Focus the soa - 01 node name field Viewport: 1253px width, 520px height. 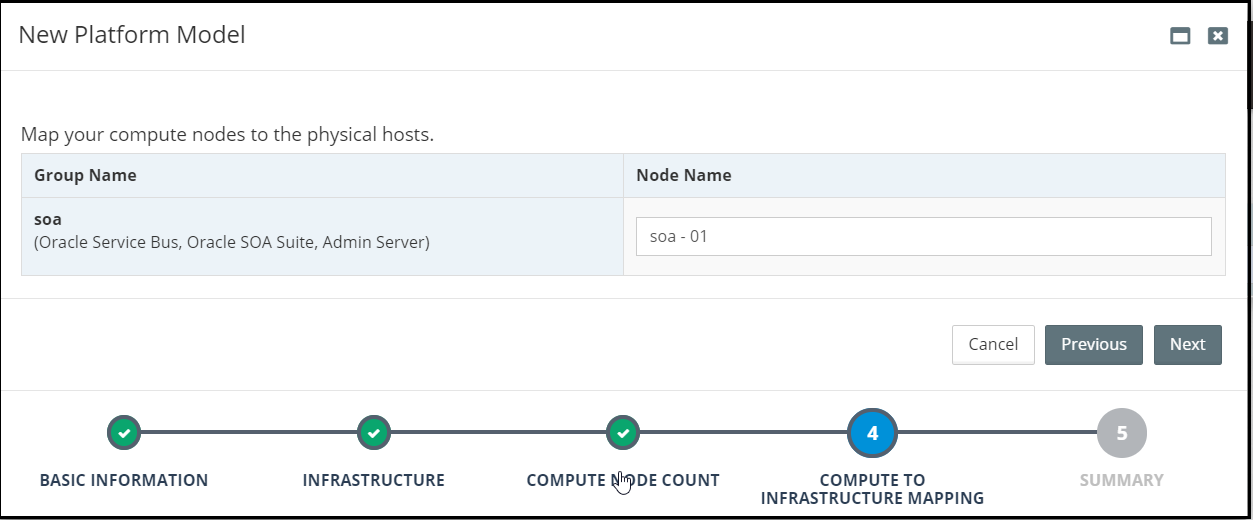(923, 237)
